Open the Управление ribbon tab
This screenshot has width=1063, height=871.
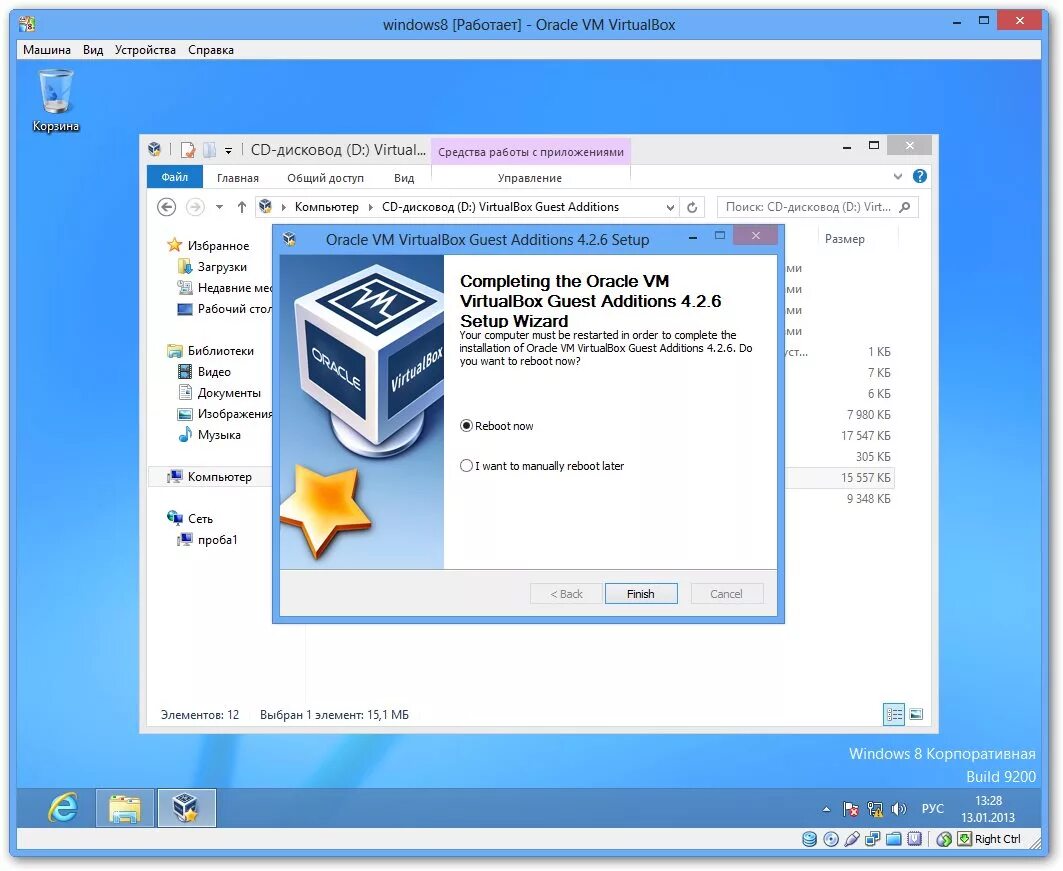pos(529,178)
